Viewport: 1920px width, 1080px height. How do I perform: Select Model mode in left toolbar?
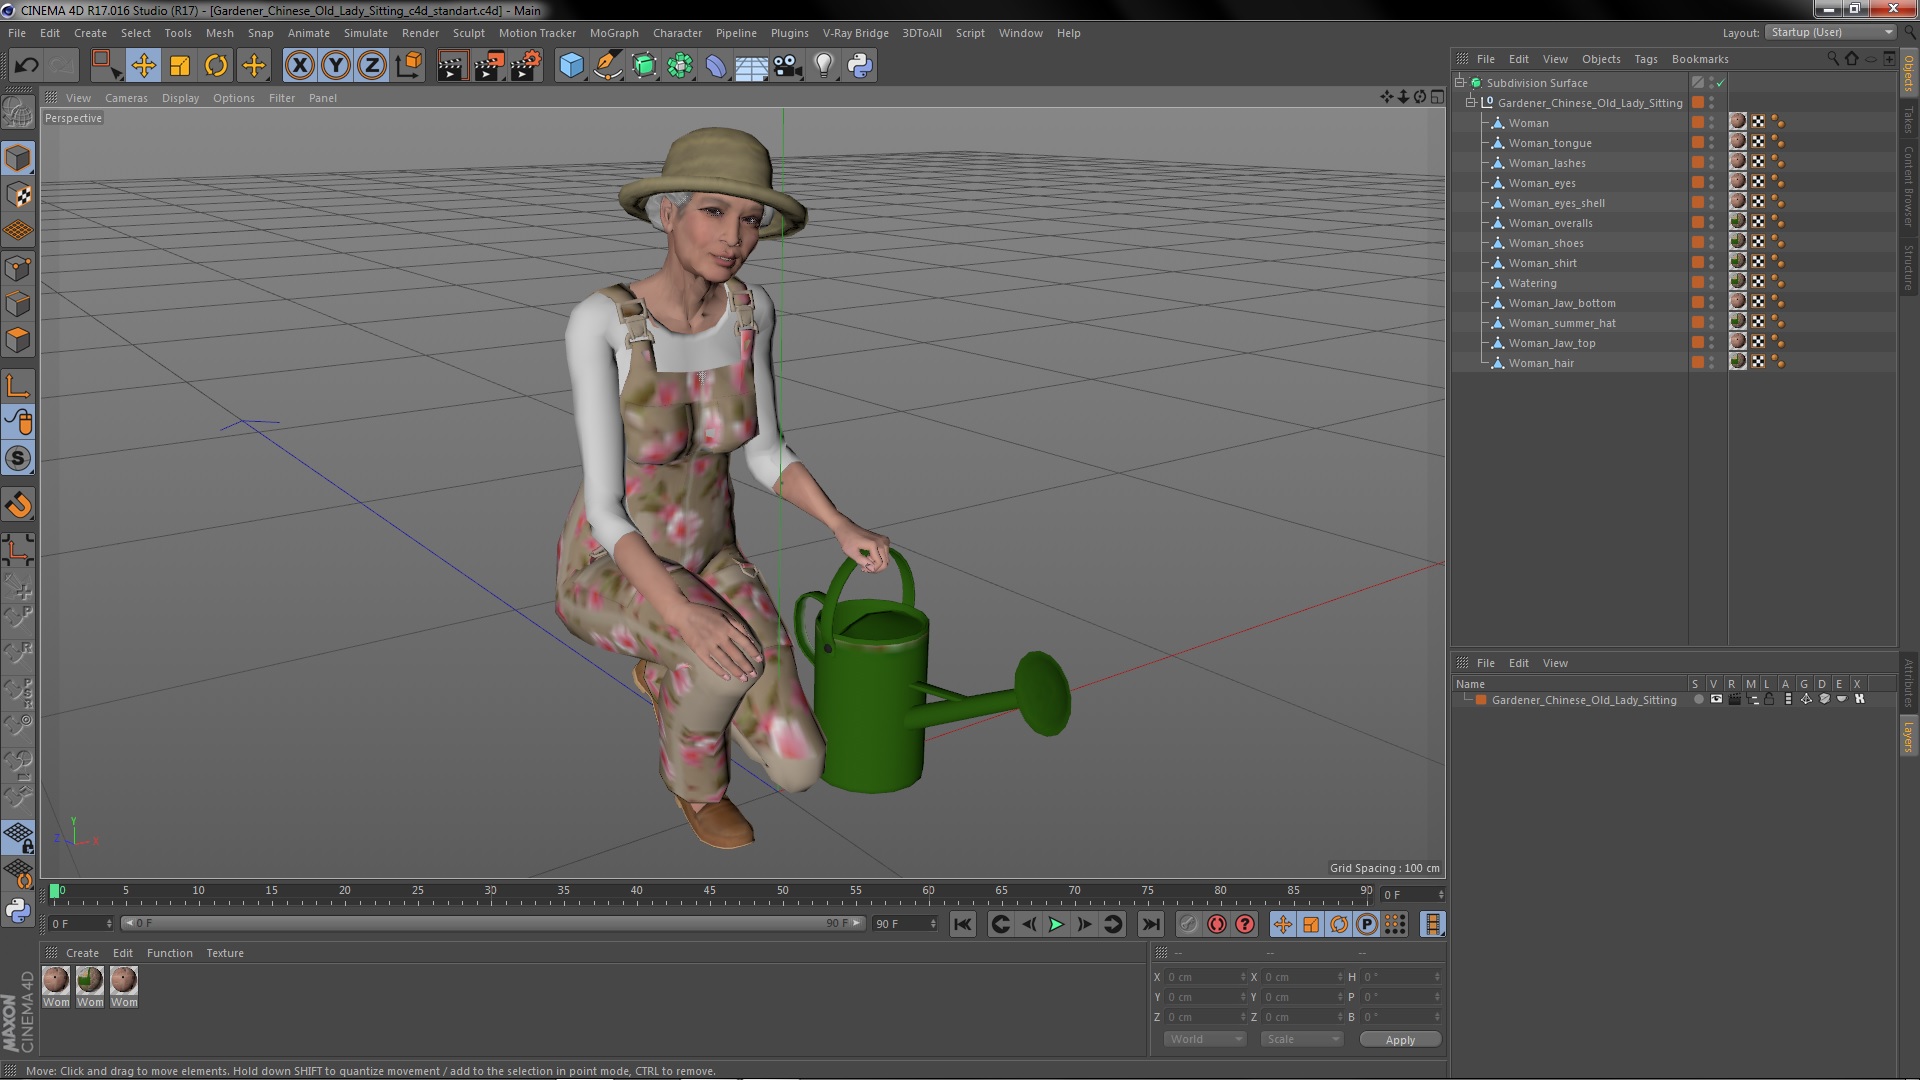click(x=18, y=158)
